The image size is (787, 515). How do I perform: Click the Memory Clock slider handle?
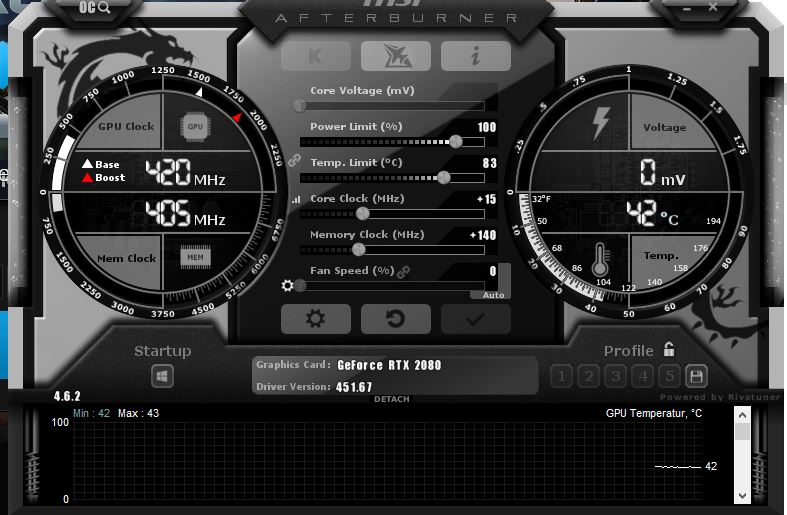pos(359,249)
